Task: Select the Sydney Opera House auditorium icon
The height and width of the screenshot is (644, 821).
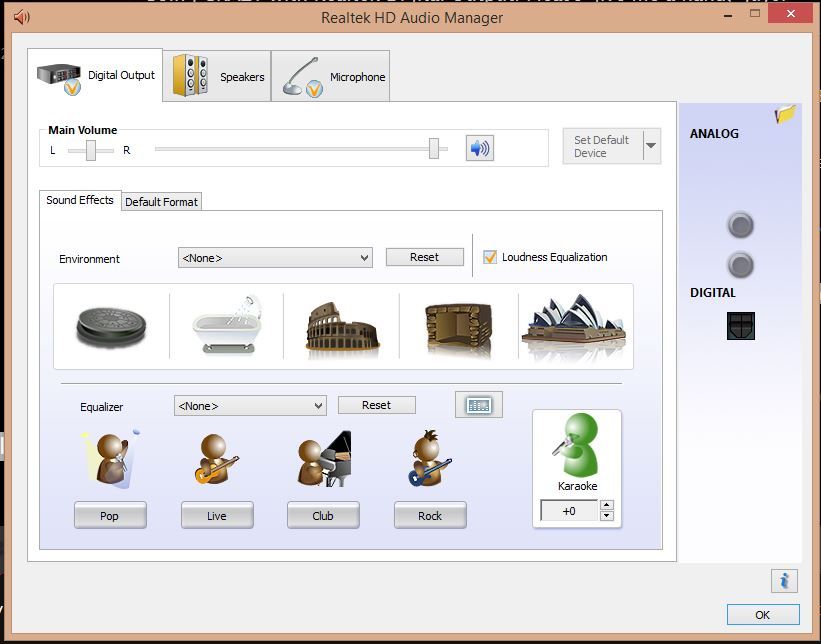Action: 574,325
